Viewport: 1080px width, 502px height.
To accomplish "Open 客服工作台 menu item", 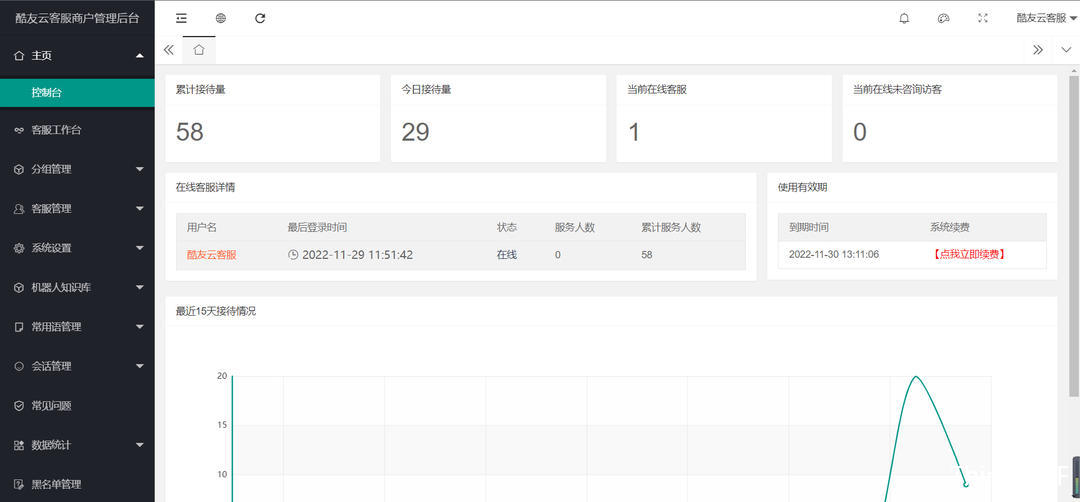I will [x=77, y=129].
